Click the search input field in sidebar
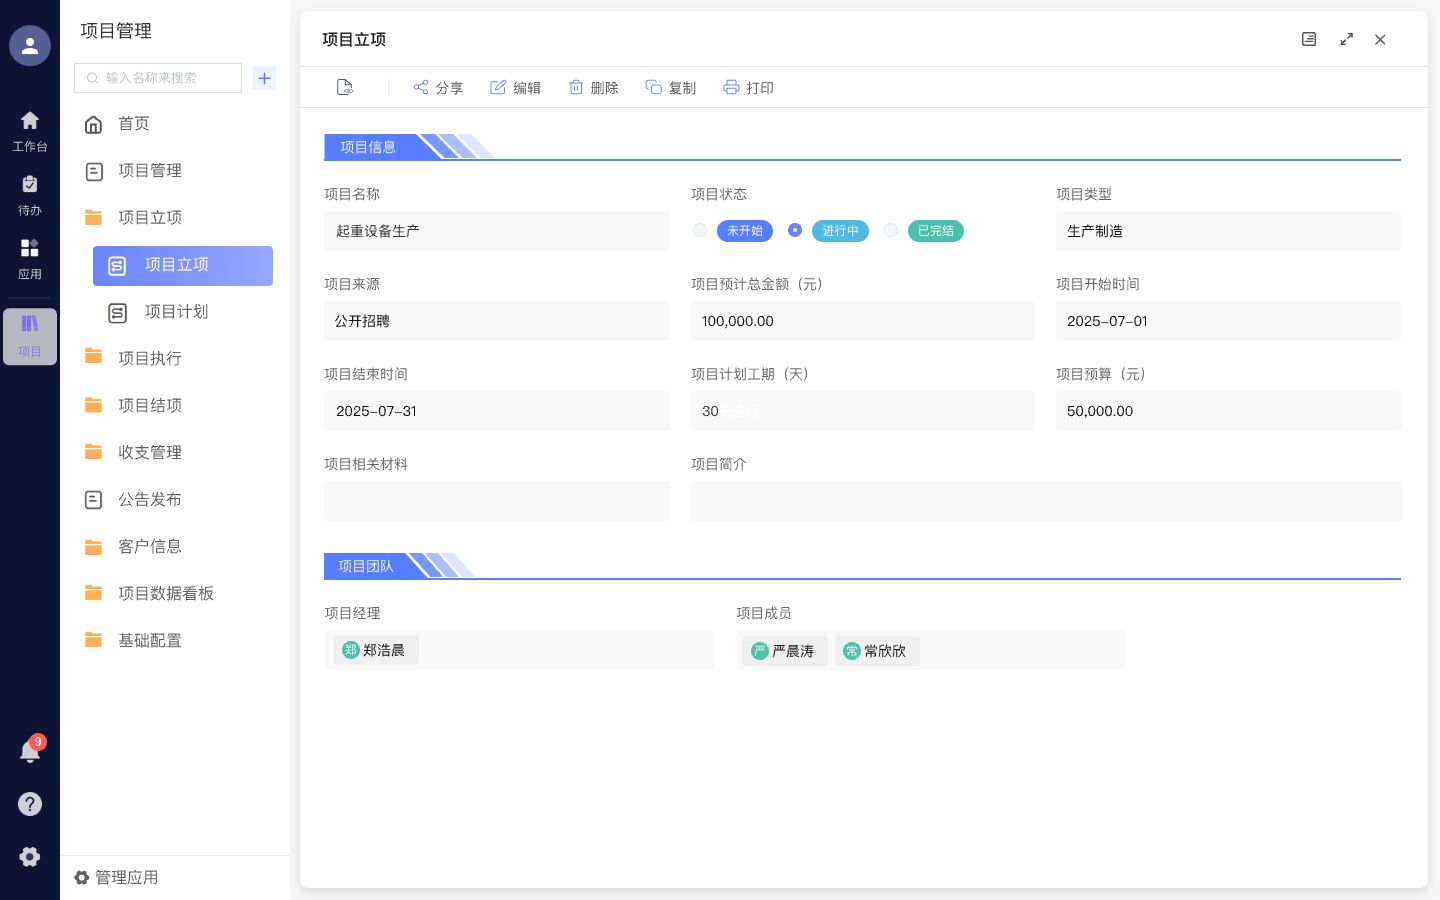1440x900 pixels. (x=157, y=77)
